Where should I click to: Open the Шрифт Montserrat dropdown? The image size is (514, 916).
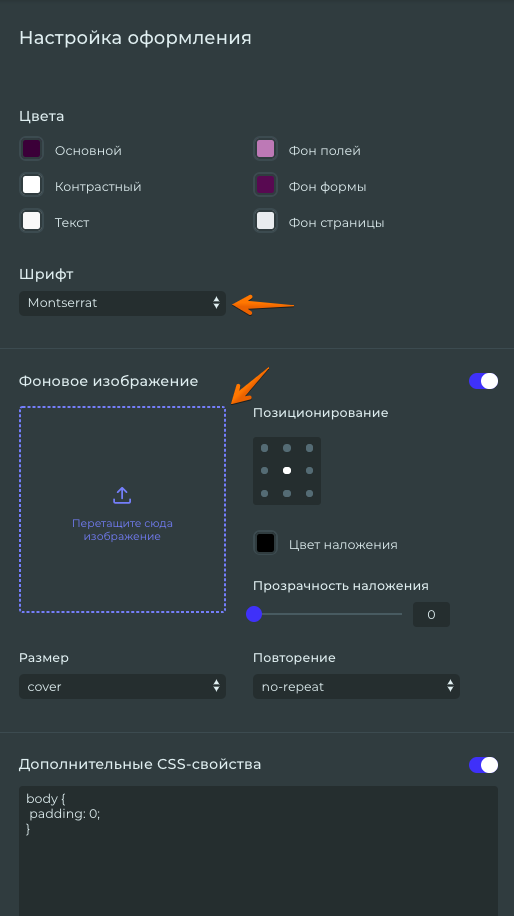tap(122, 303)
